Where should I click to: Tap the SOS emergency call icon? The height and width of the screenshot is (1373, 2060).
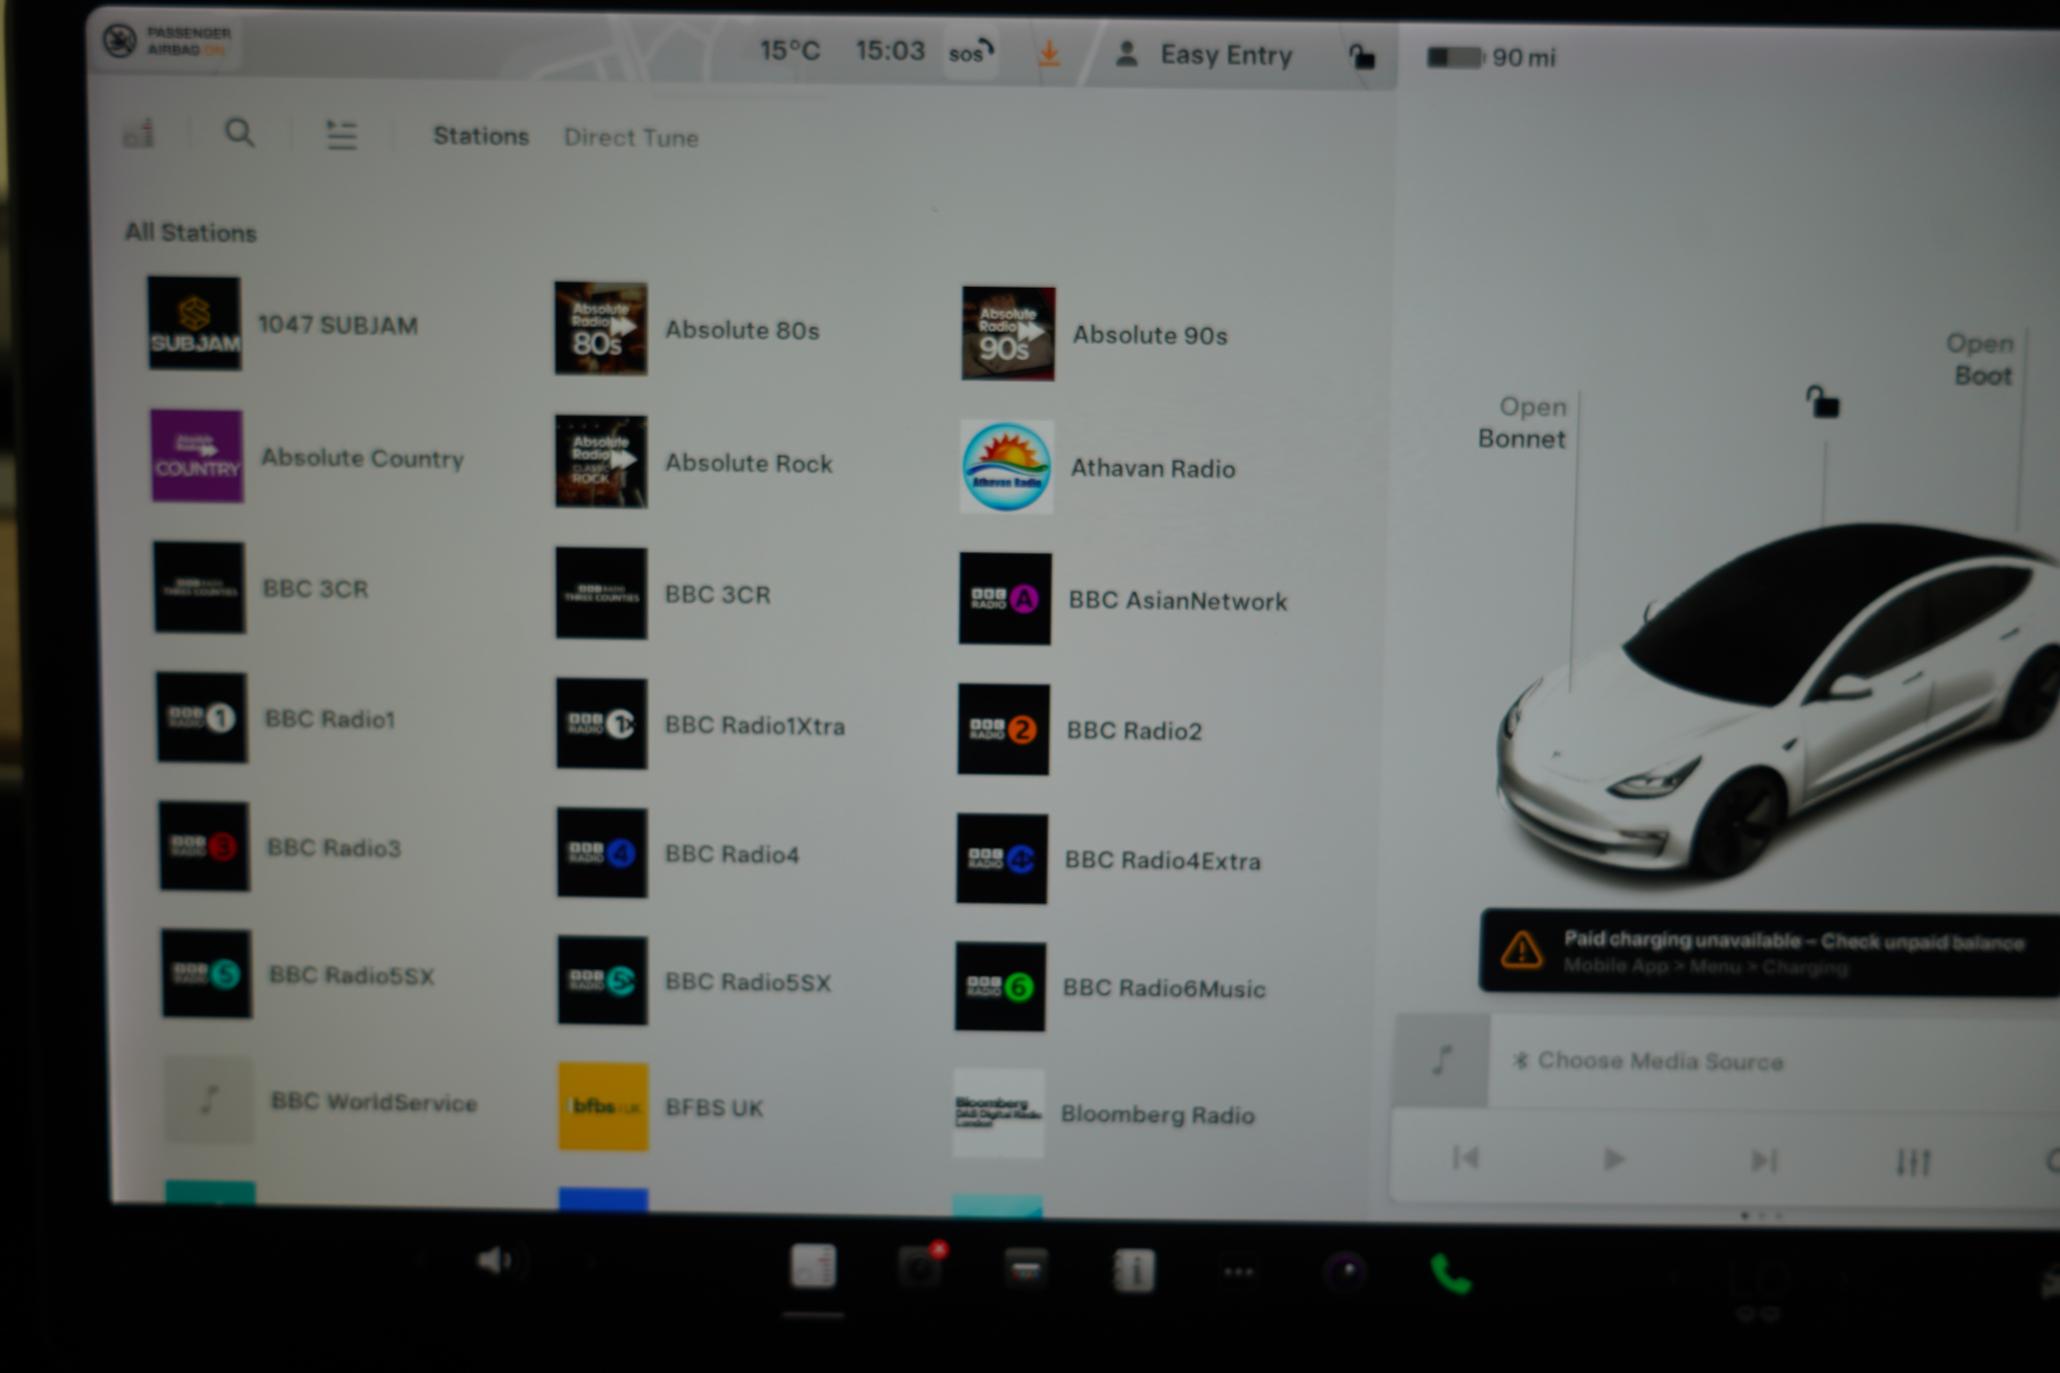(x=970, y=52)
